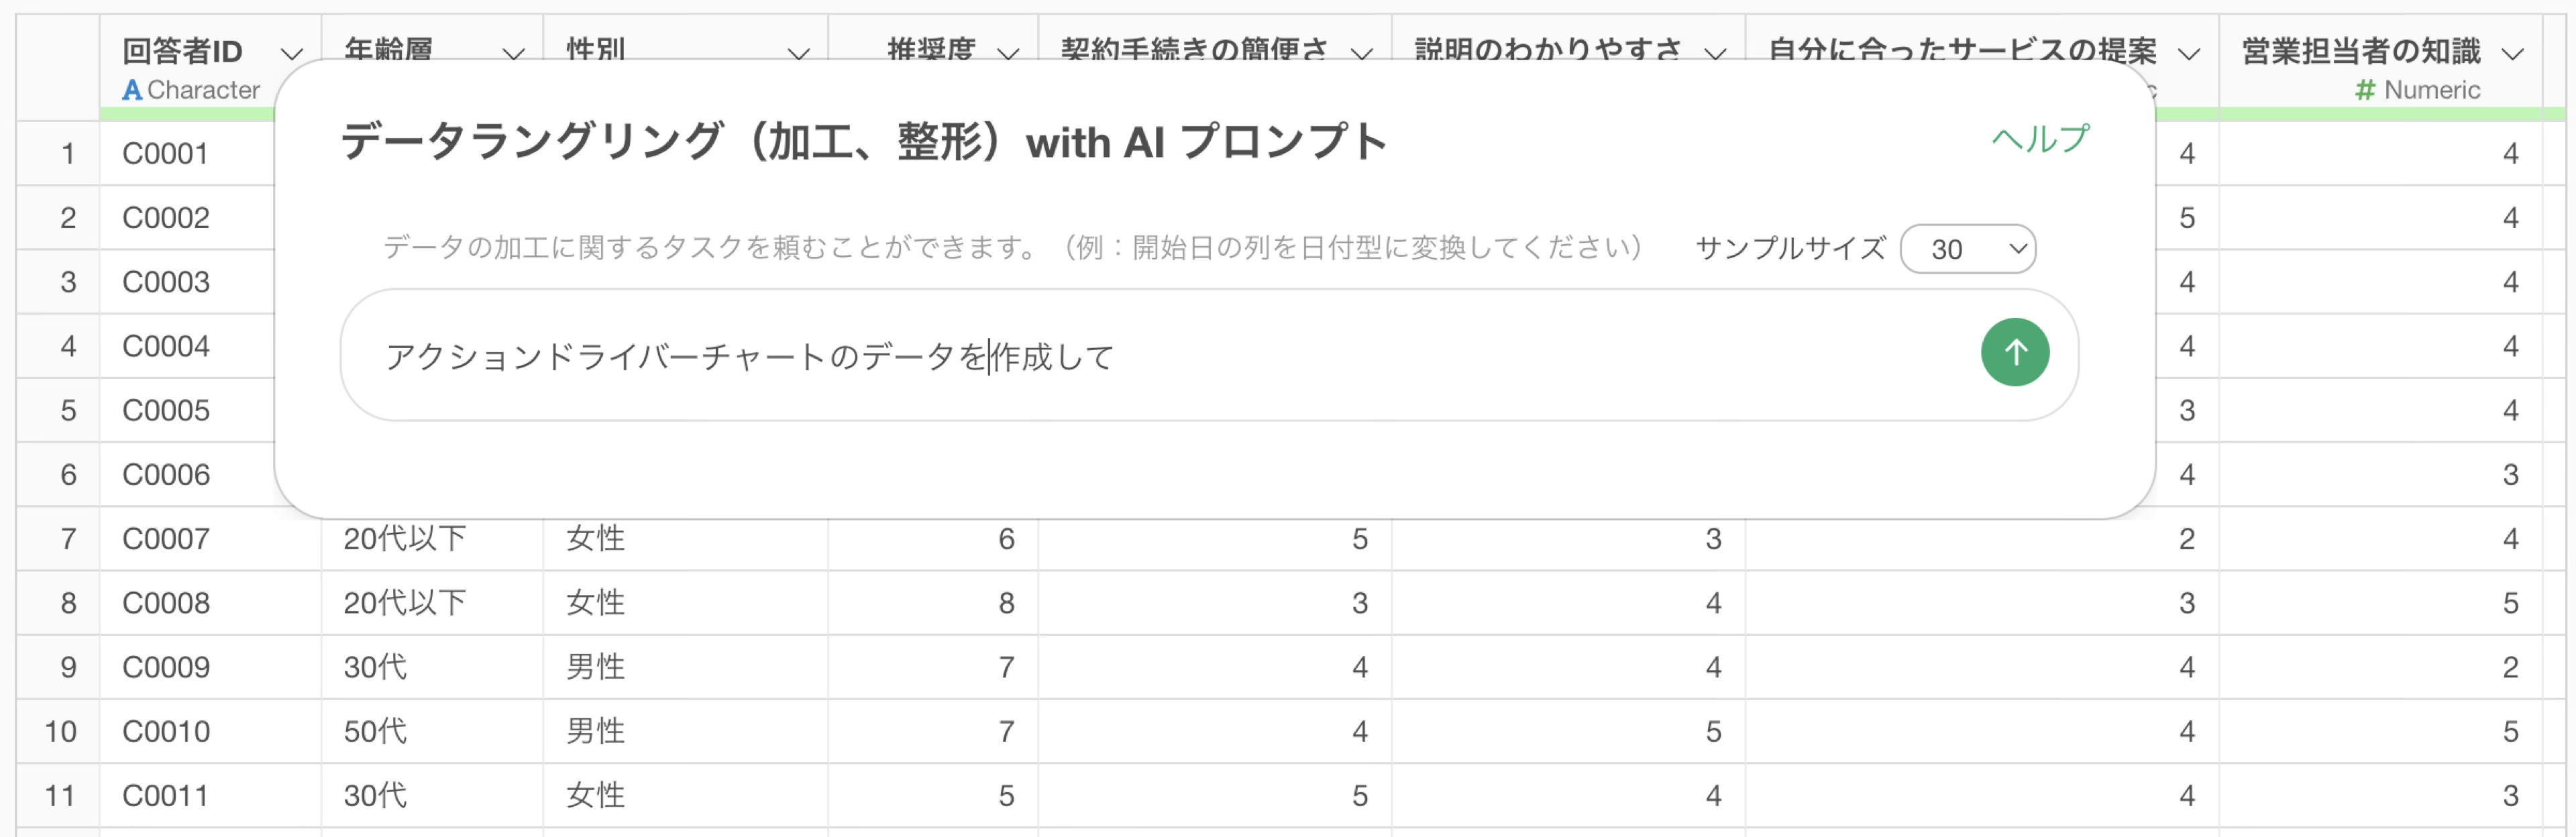Screen dimensions: 2576x837
Task: Expand the 年齢層 column menu arrow
Action: [x=513, y=54]
